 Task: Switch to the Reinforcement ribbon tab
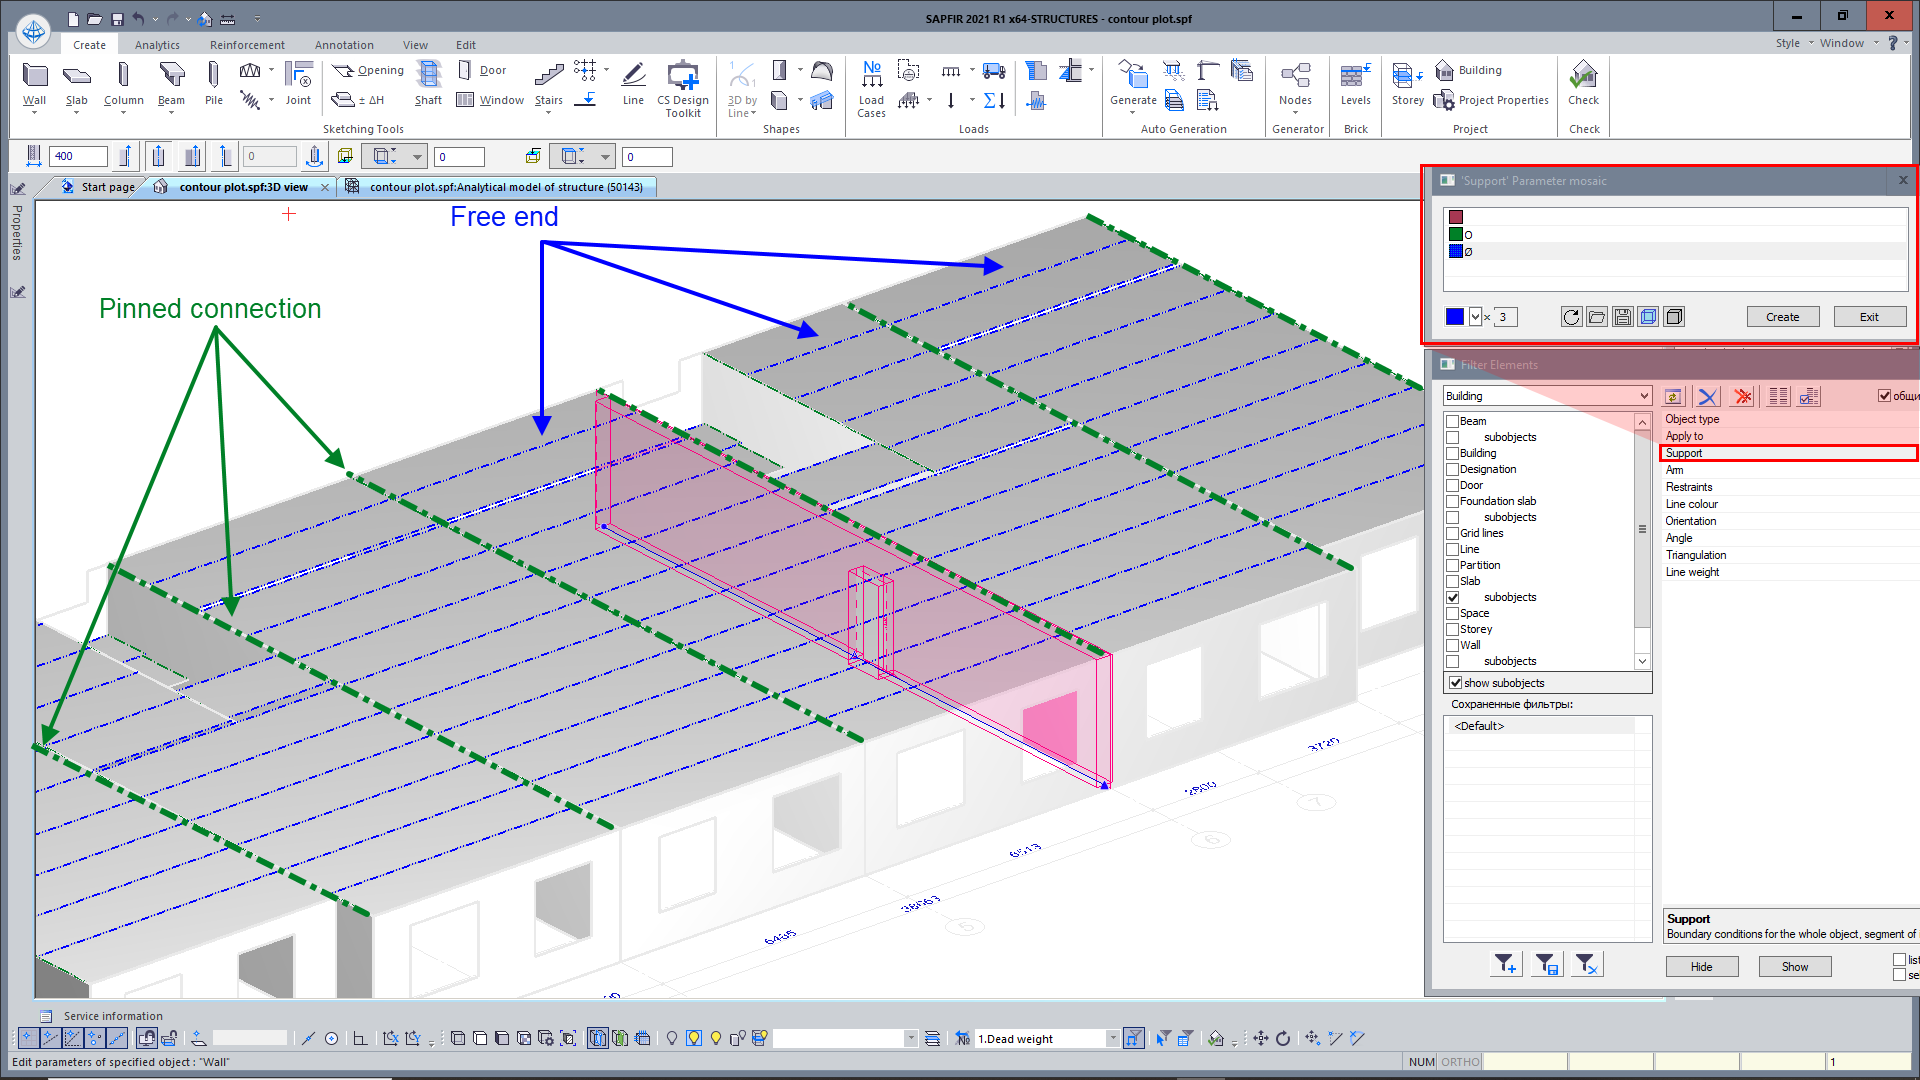[x=247, y=45]
